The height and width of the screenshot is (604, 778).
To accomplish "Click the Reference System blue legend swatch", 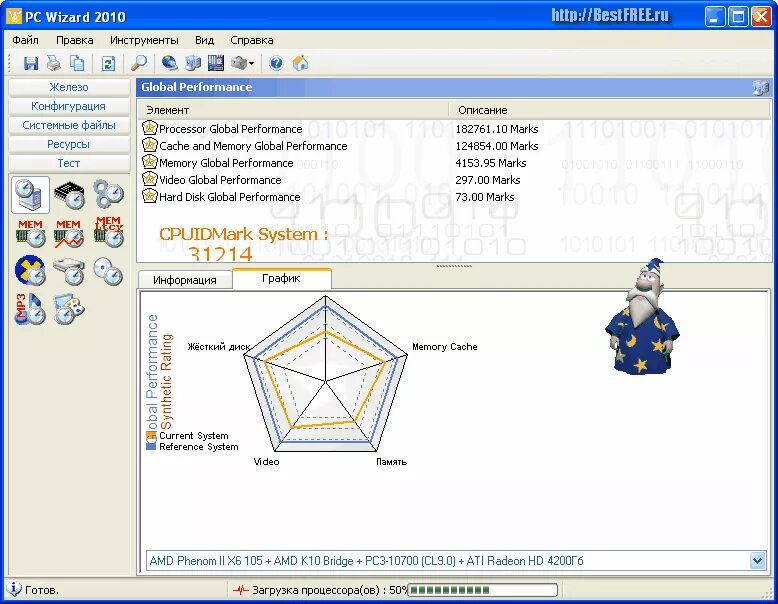I will (x=151, y=446).
